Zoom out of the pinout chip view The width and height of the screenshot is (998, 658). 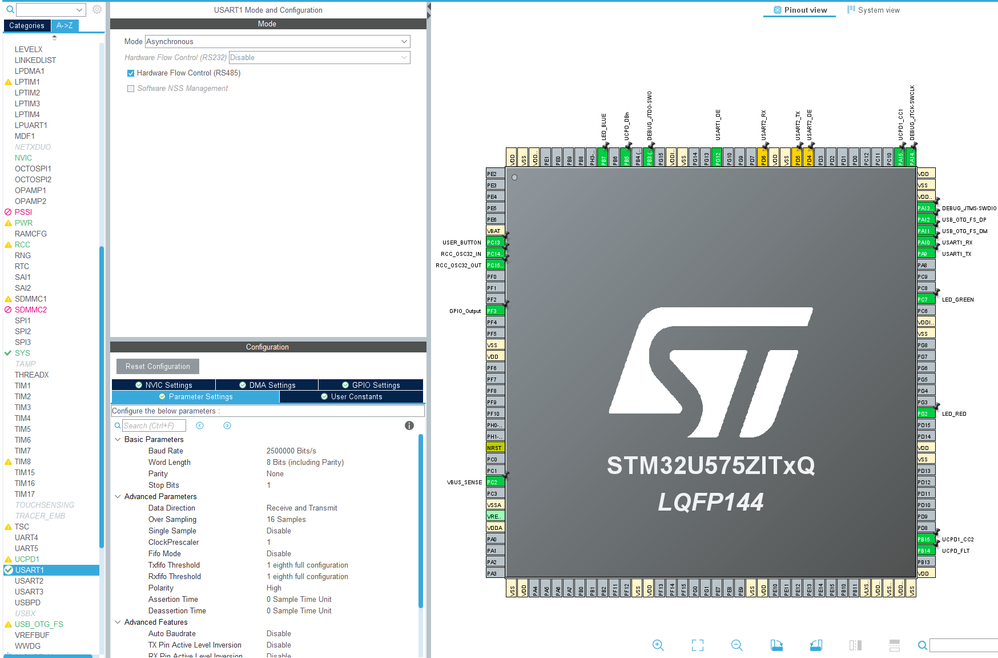pyautogui.click(x=736, y=645)
